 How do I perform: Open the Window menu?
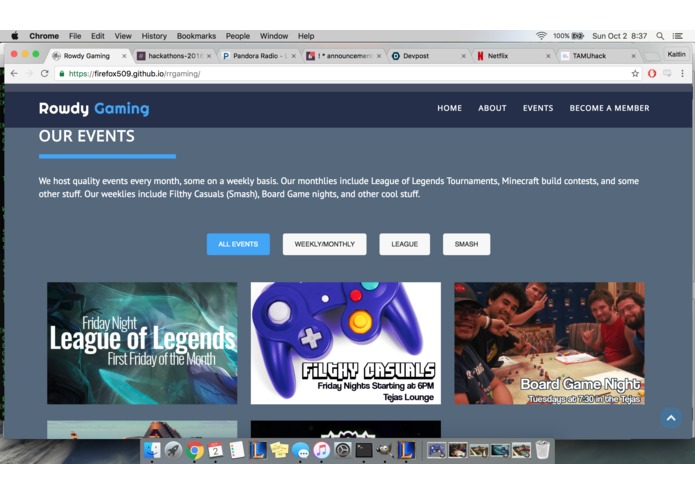click(273, 36)
